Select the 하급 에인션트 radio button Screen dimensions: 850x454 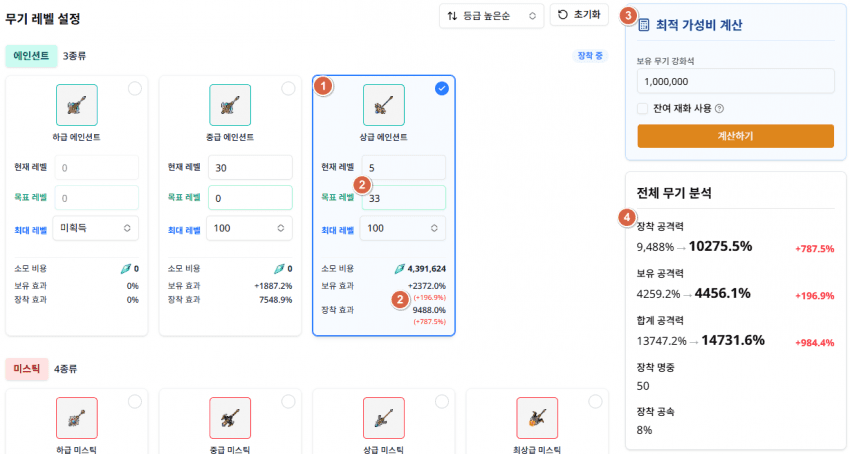coord(134,88)
